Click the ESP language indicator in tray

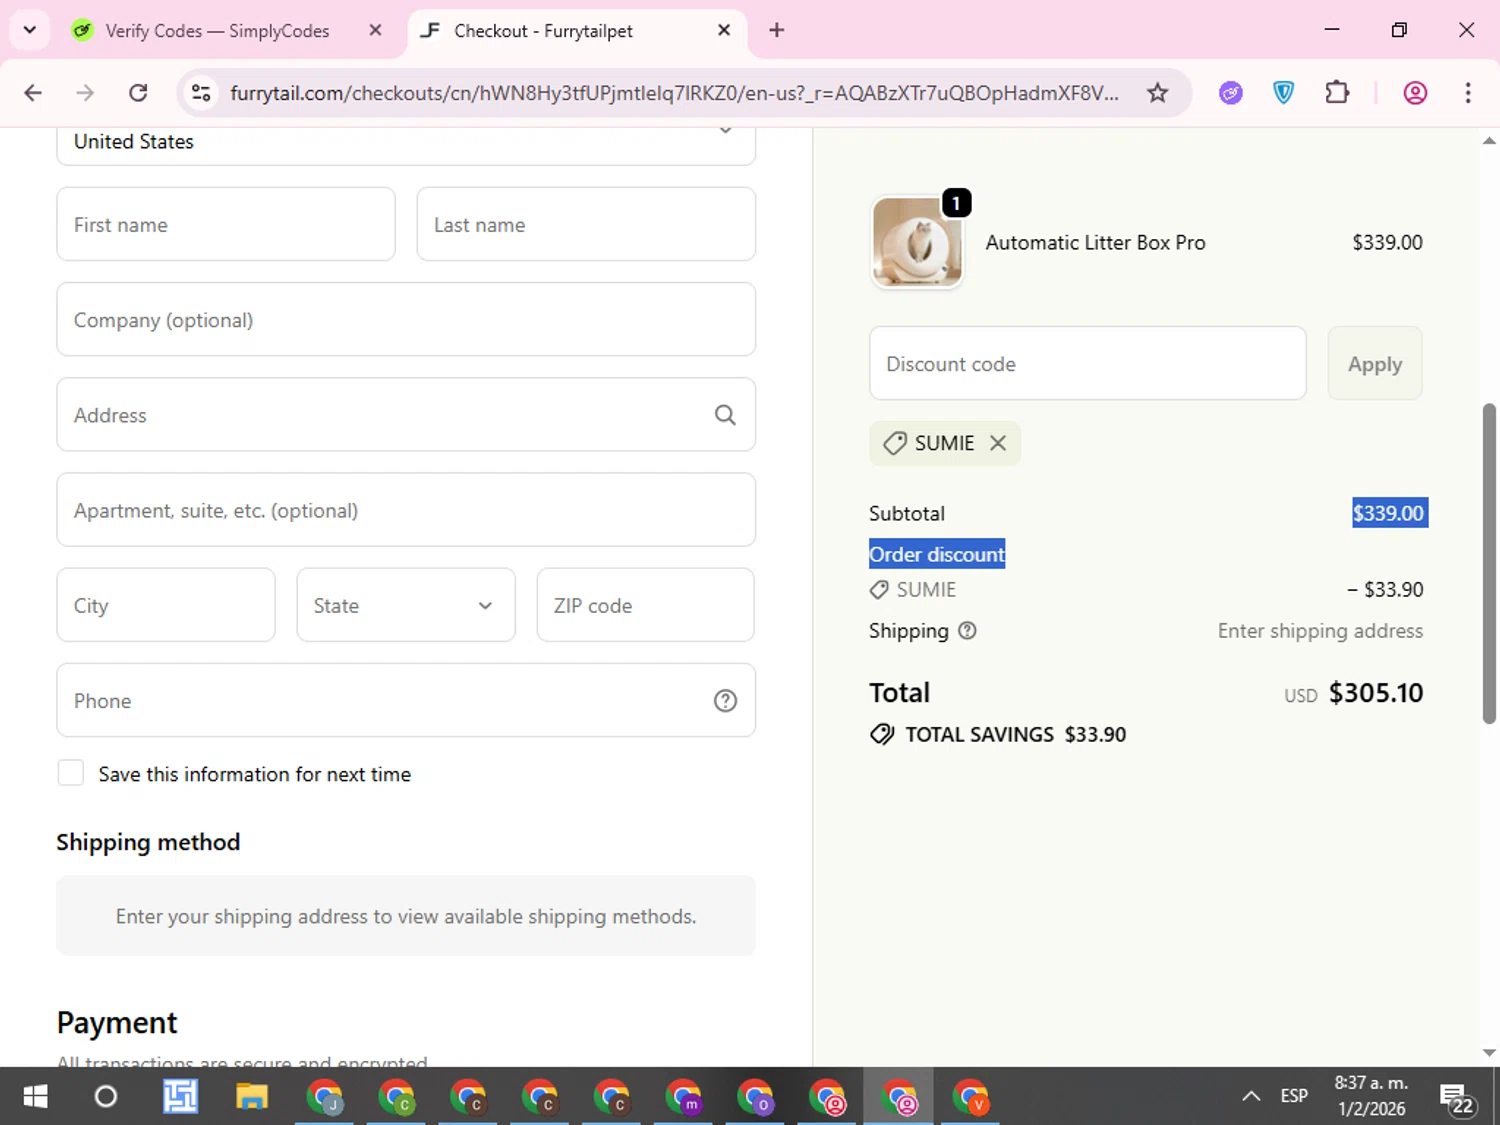(x=1294, y=1096)
